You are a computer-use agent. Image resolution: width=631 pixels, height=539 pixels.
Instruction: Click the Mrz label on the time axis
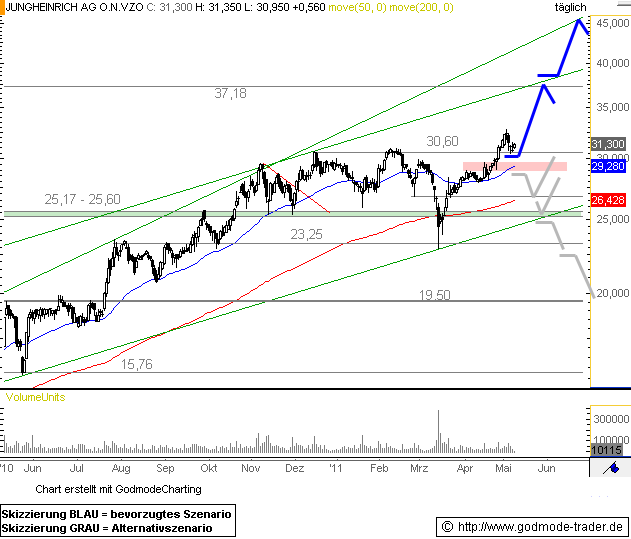pyautogui.click(x=419, y=469)
